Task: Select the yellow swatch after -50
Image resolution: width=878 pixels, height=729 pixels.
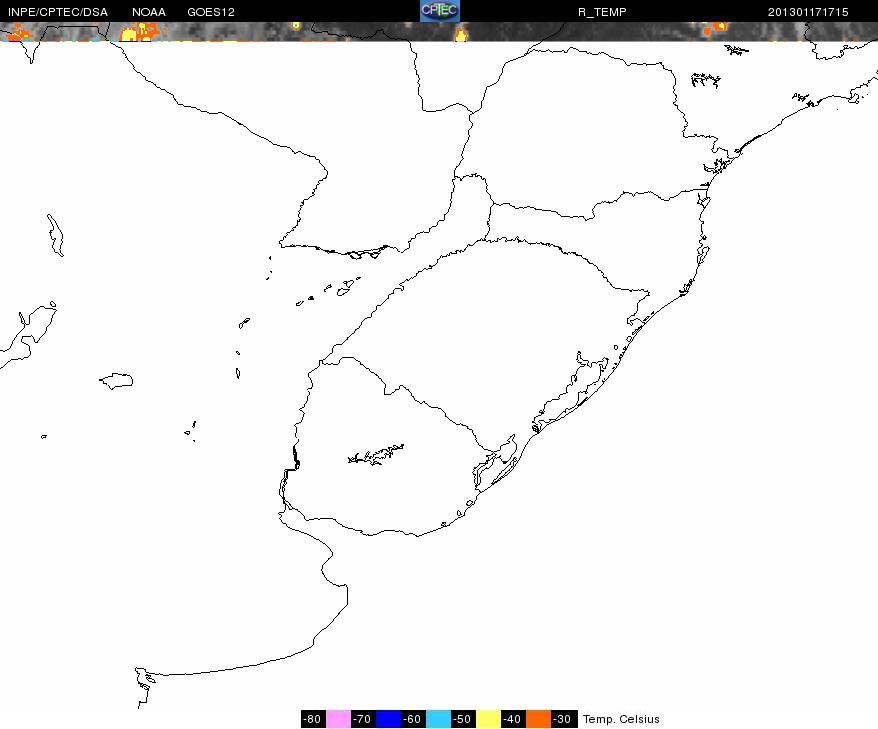Action: (x=488, y=719)
